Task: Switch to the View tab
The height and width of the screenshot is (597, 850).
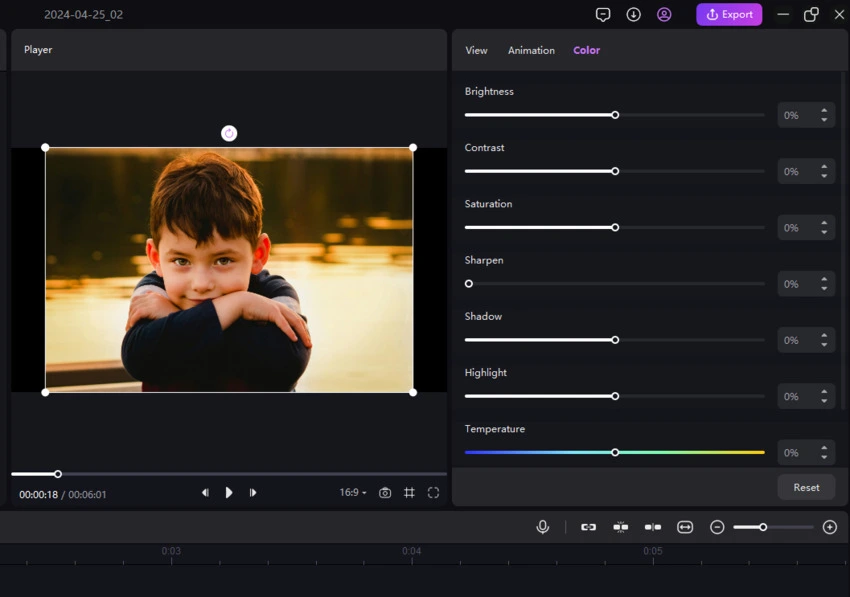Action: pos(476,50)
